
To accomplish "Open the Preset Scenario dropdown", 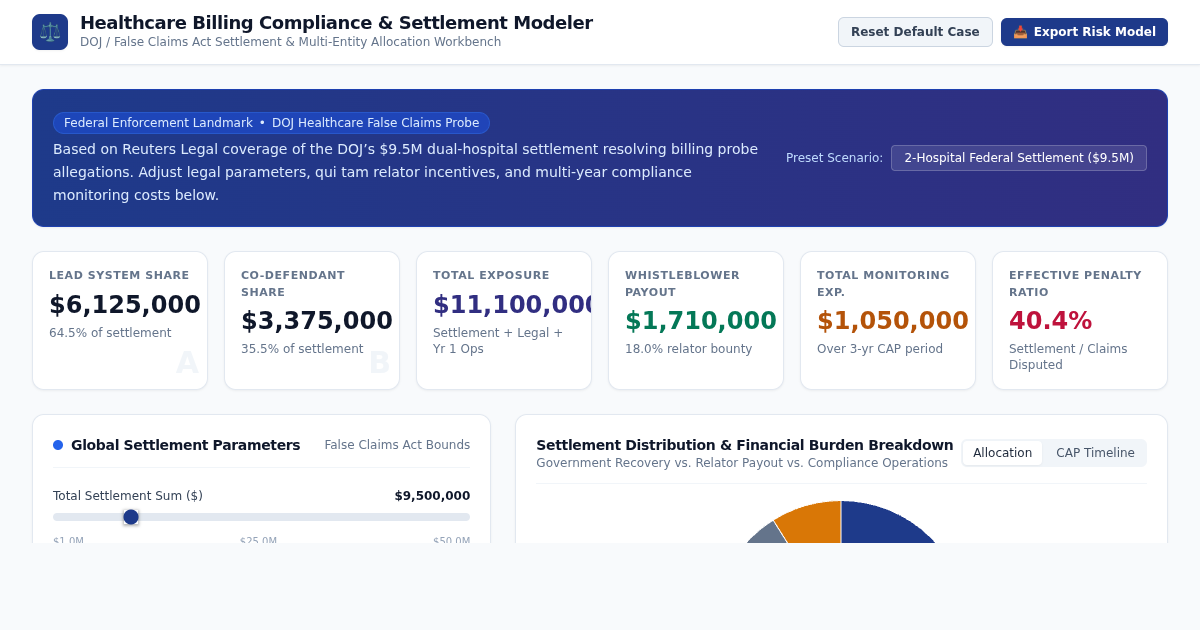I will point(1019,158).
